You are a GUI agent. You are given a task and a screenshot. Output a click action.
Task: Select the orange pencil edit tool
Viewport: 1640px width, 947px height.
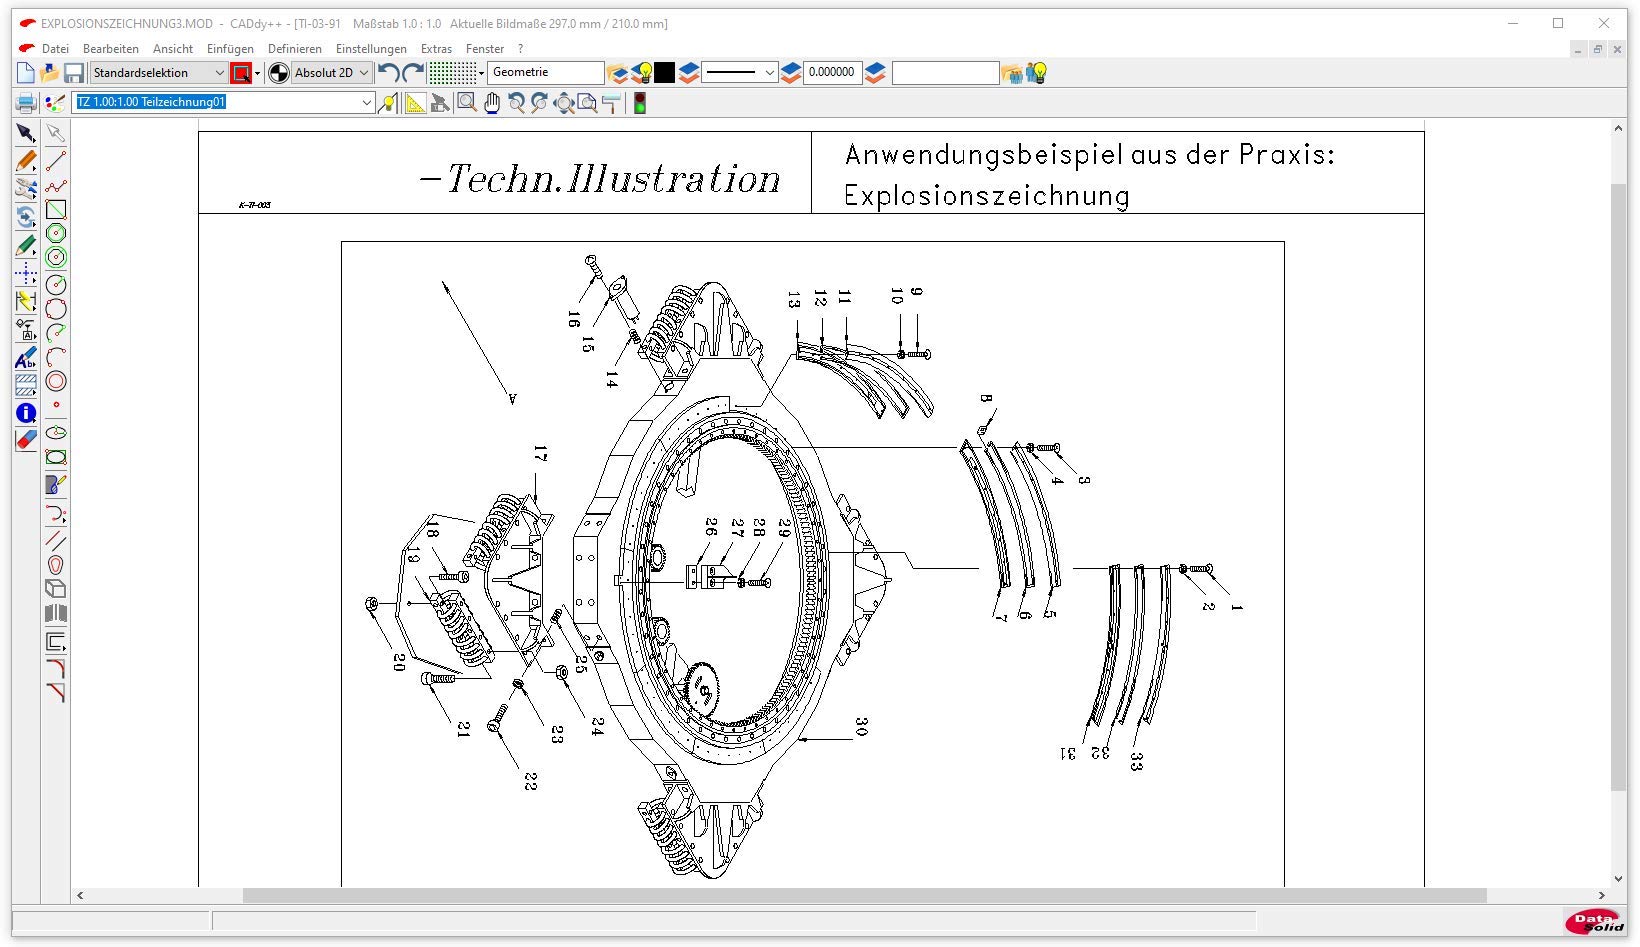click(26, 161)
